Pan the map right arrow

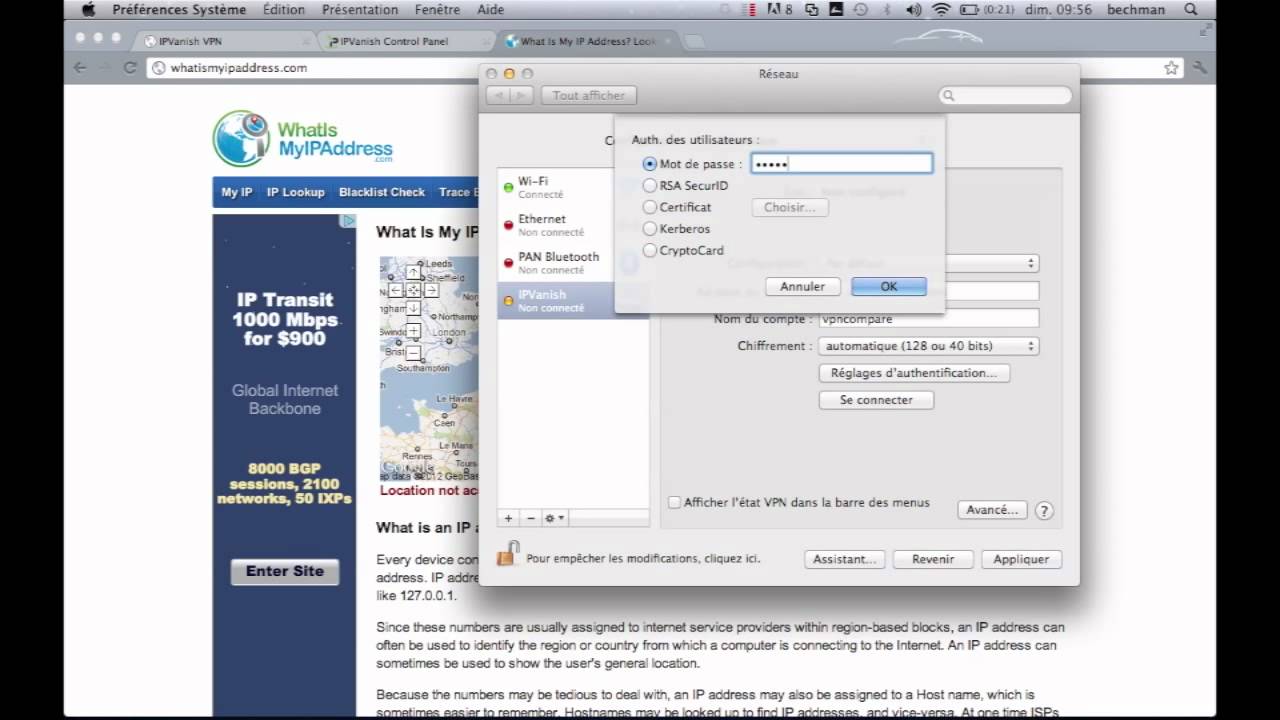(x=431, y=290)
